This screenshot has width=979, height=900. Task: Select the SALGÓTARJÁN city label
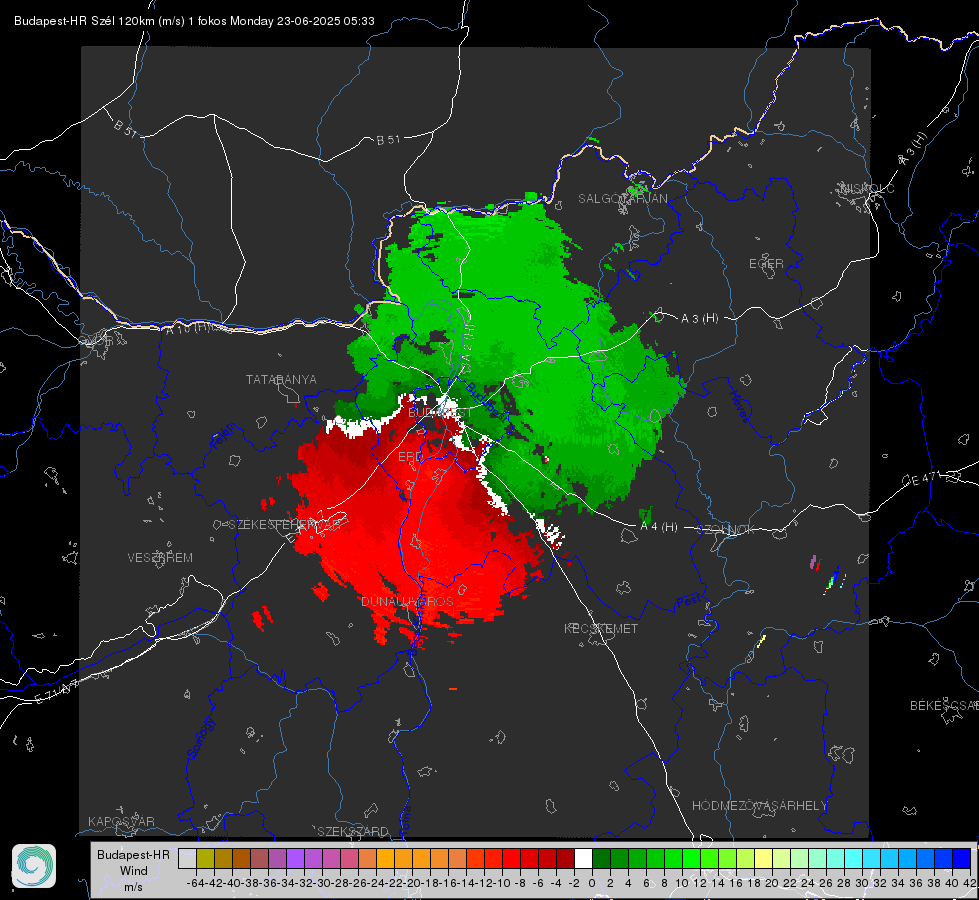622,199
